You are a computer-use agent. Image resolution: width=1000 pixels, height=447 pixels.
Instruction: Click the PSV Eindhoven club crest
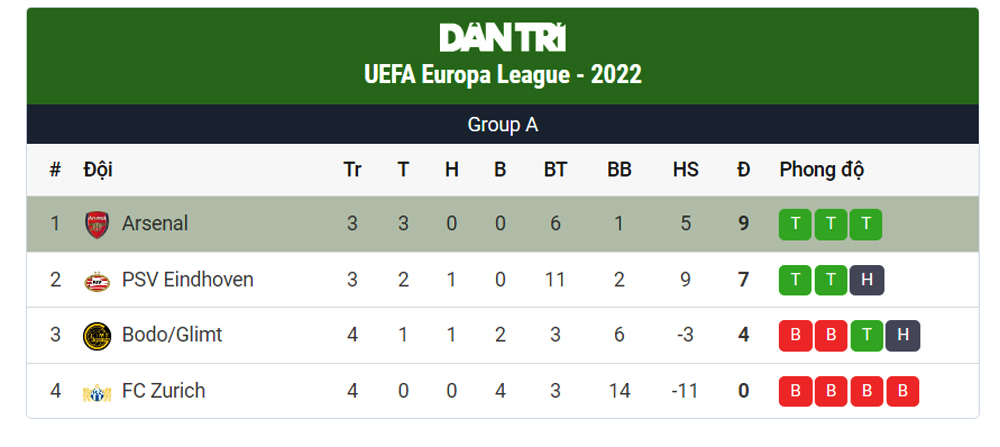click(x=96, y=280)
